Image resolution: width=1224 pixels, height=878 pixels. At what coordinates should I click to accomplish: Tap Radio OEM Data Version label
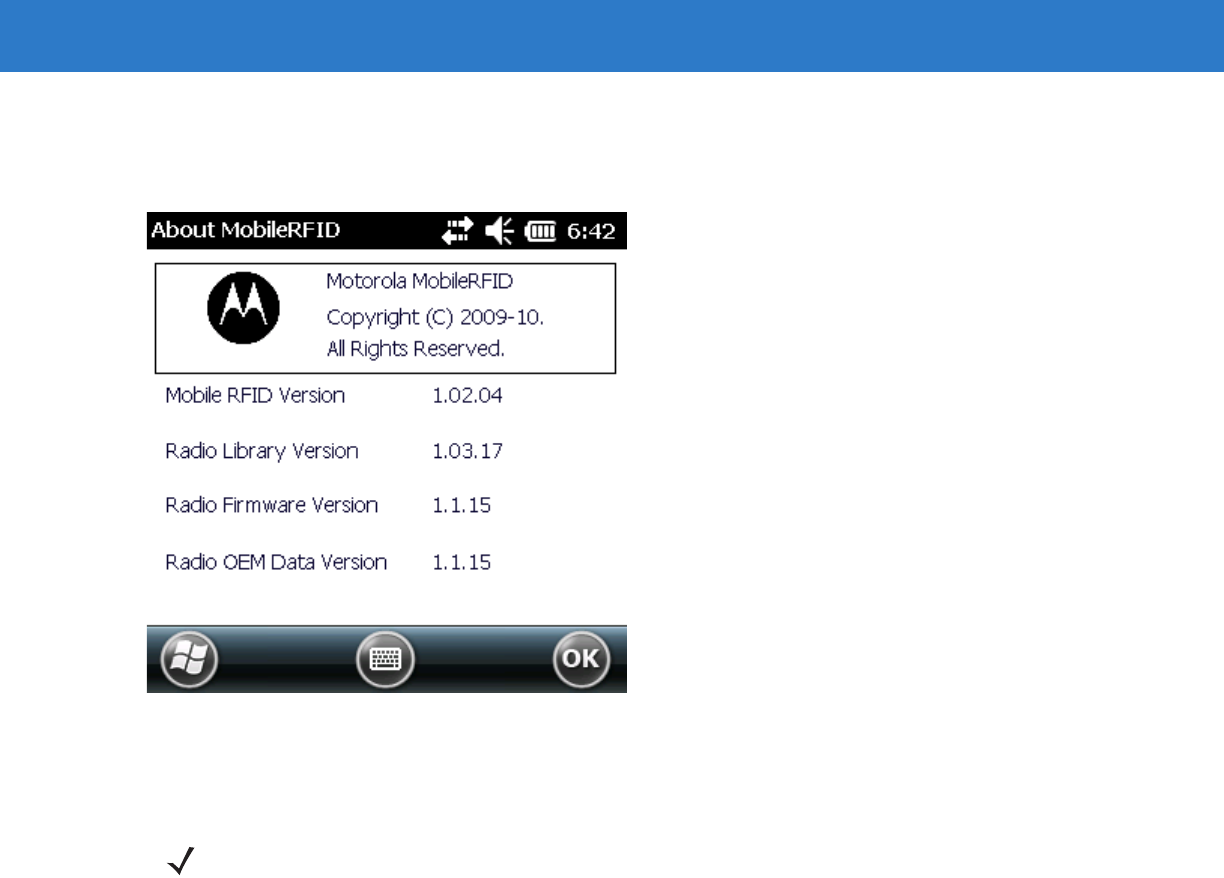[276, 561]
